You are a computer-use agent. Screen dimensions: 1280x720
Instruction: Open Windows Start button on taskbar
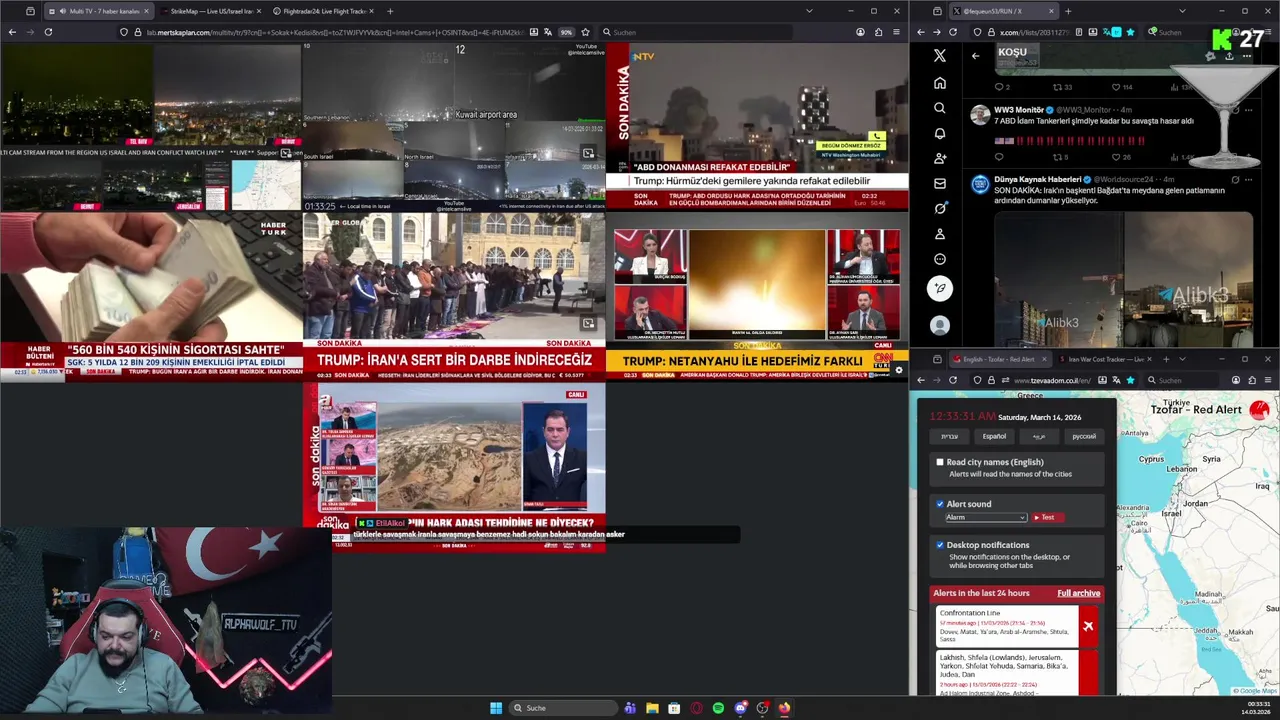click(x=496, y=708)
